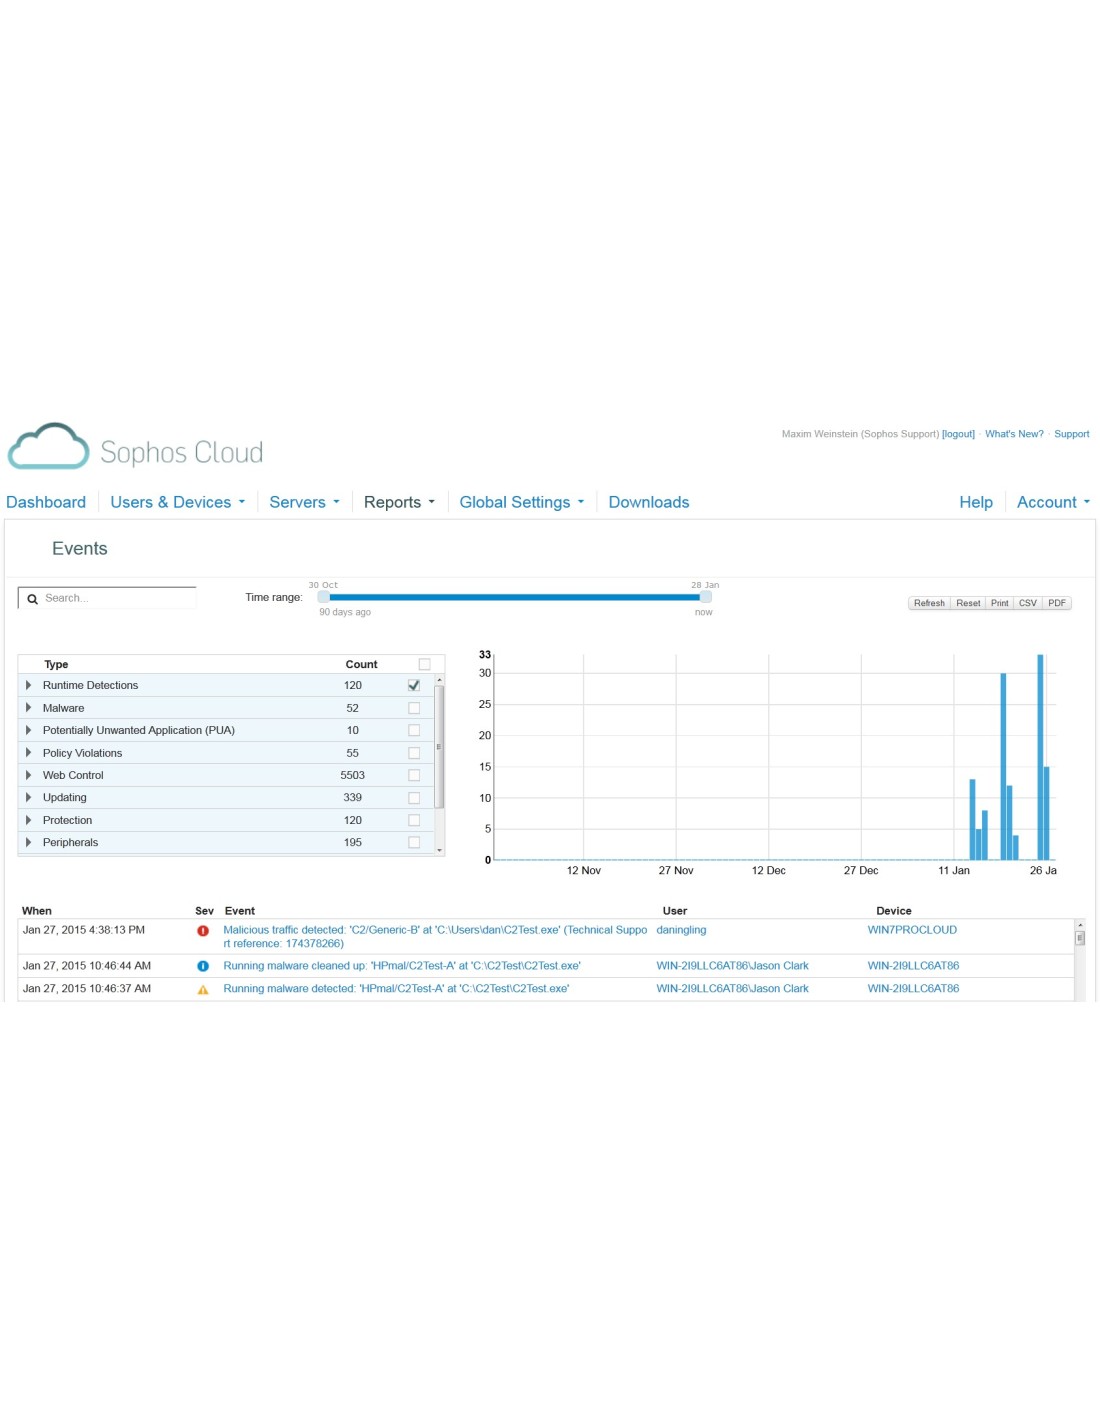Click into the Search input field
The image size is (1100, 1422).
pyautogui.click(x=117, y=598)
